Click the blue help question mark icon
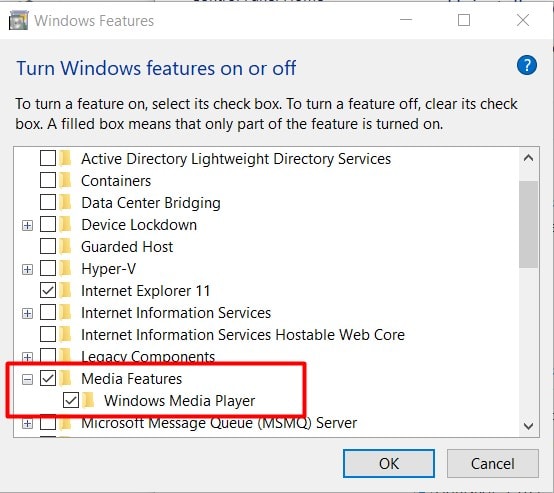Screen dimensions: 554x493 (x=526, y=65)
